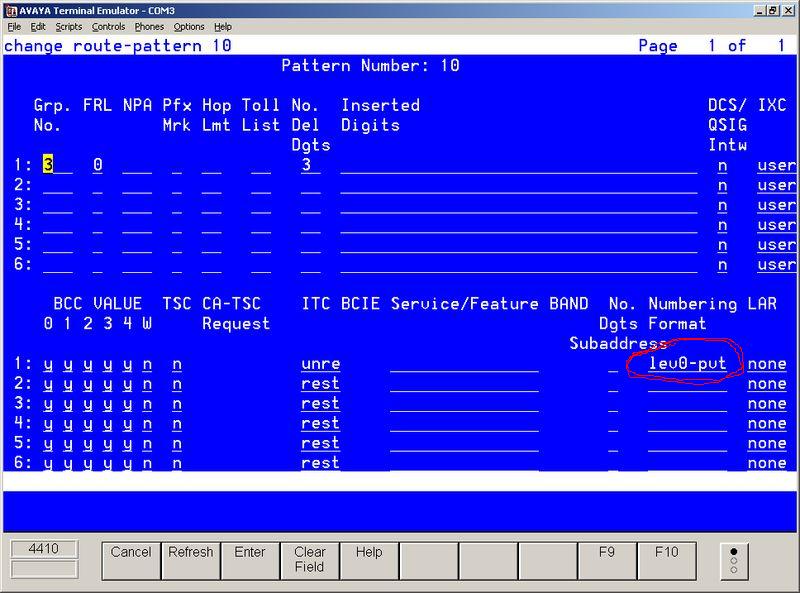
Task: Click the Clear Field button
Action: (x=310, y=561)
